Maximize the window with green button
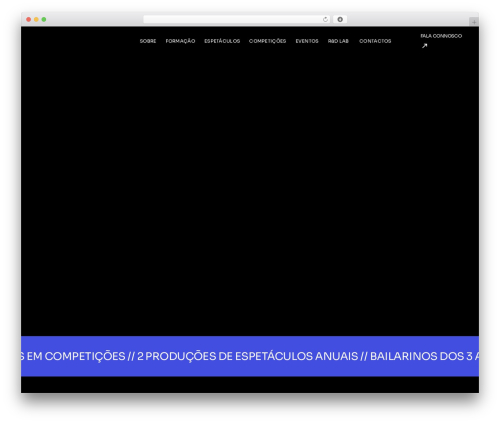500x423 pixels. [44, 20]
